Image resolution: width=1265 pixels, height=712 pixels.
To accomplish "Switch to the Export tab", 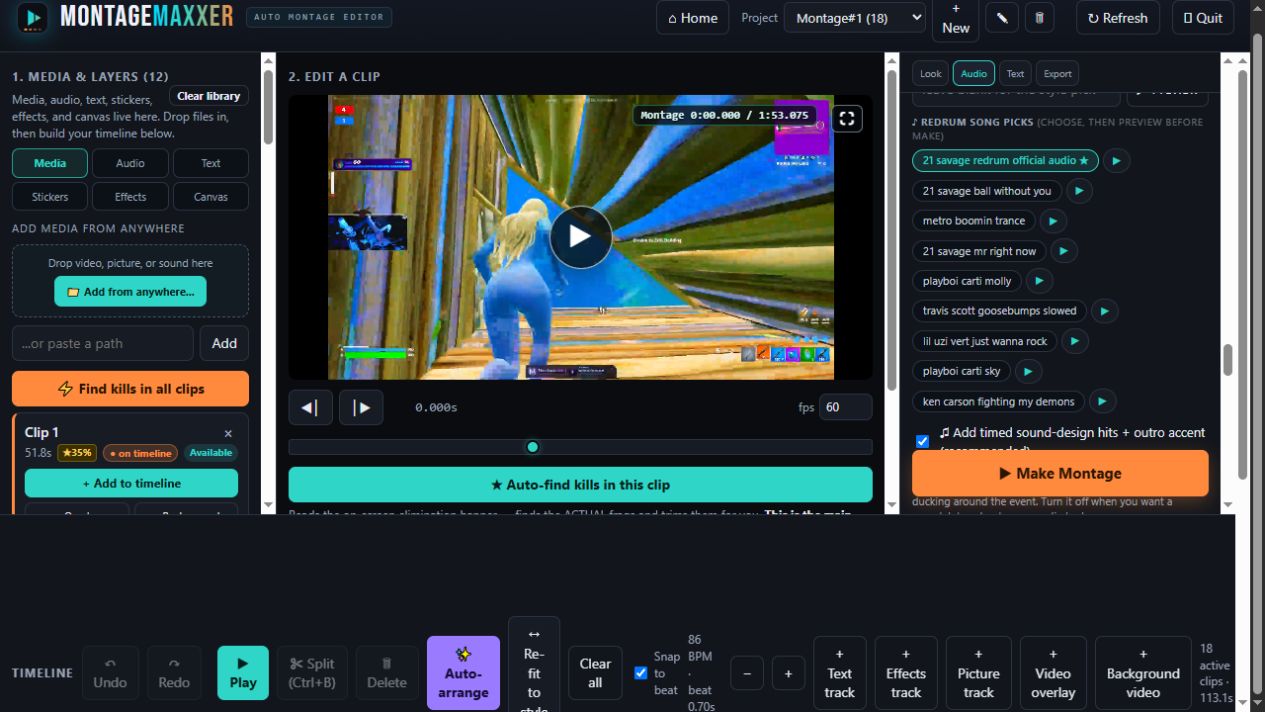I will tap(1058, 73).
